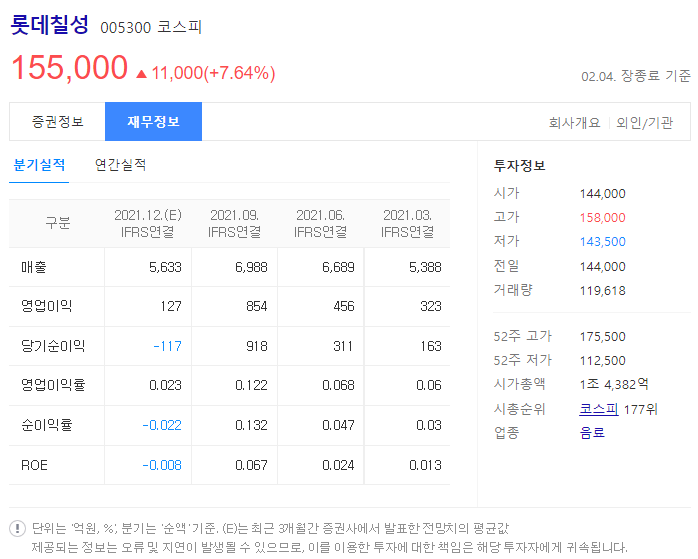Click ROE value 0.067
The height and width of the screenshot is (559, 698).
(252, 465)
